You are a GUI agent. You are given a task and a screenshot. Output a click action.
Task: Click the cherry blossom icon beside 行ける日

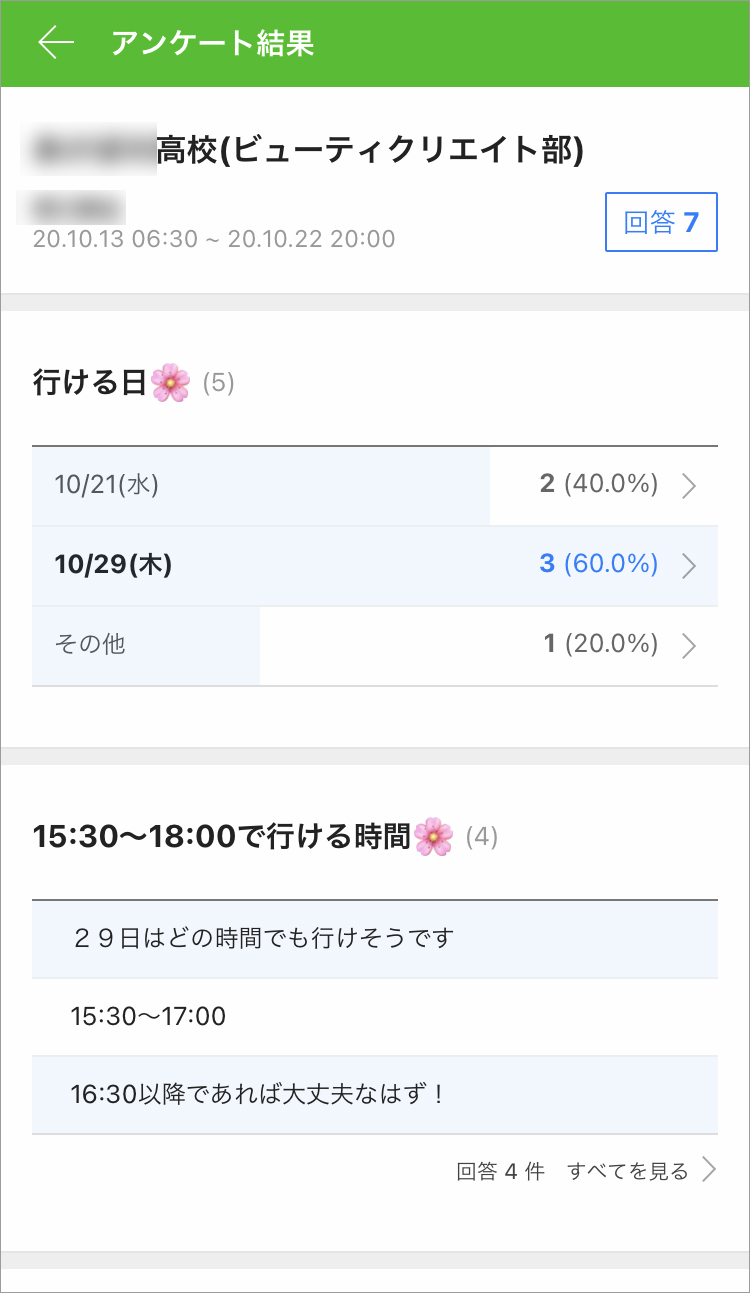point(171,383)
